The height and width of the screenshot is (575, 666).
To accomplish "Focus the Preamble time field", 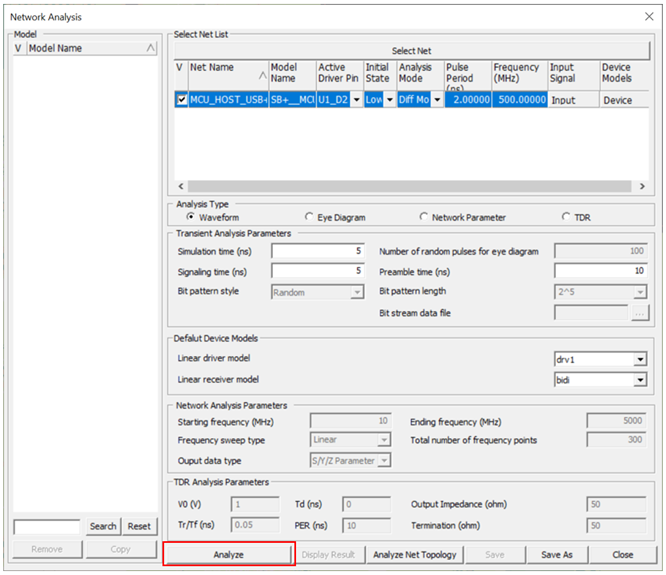I will 599,271.
